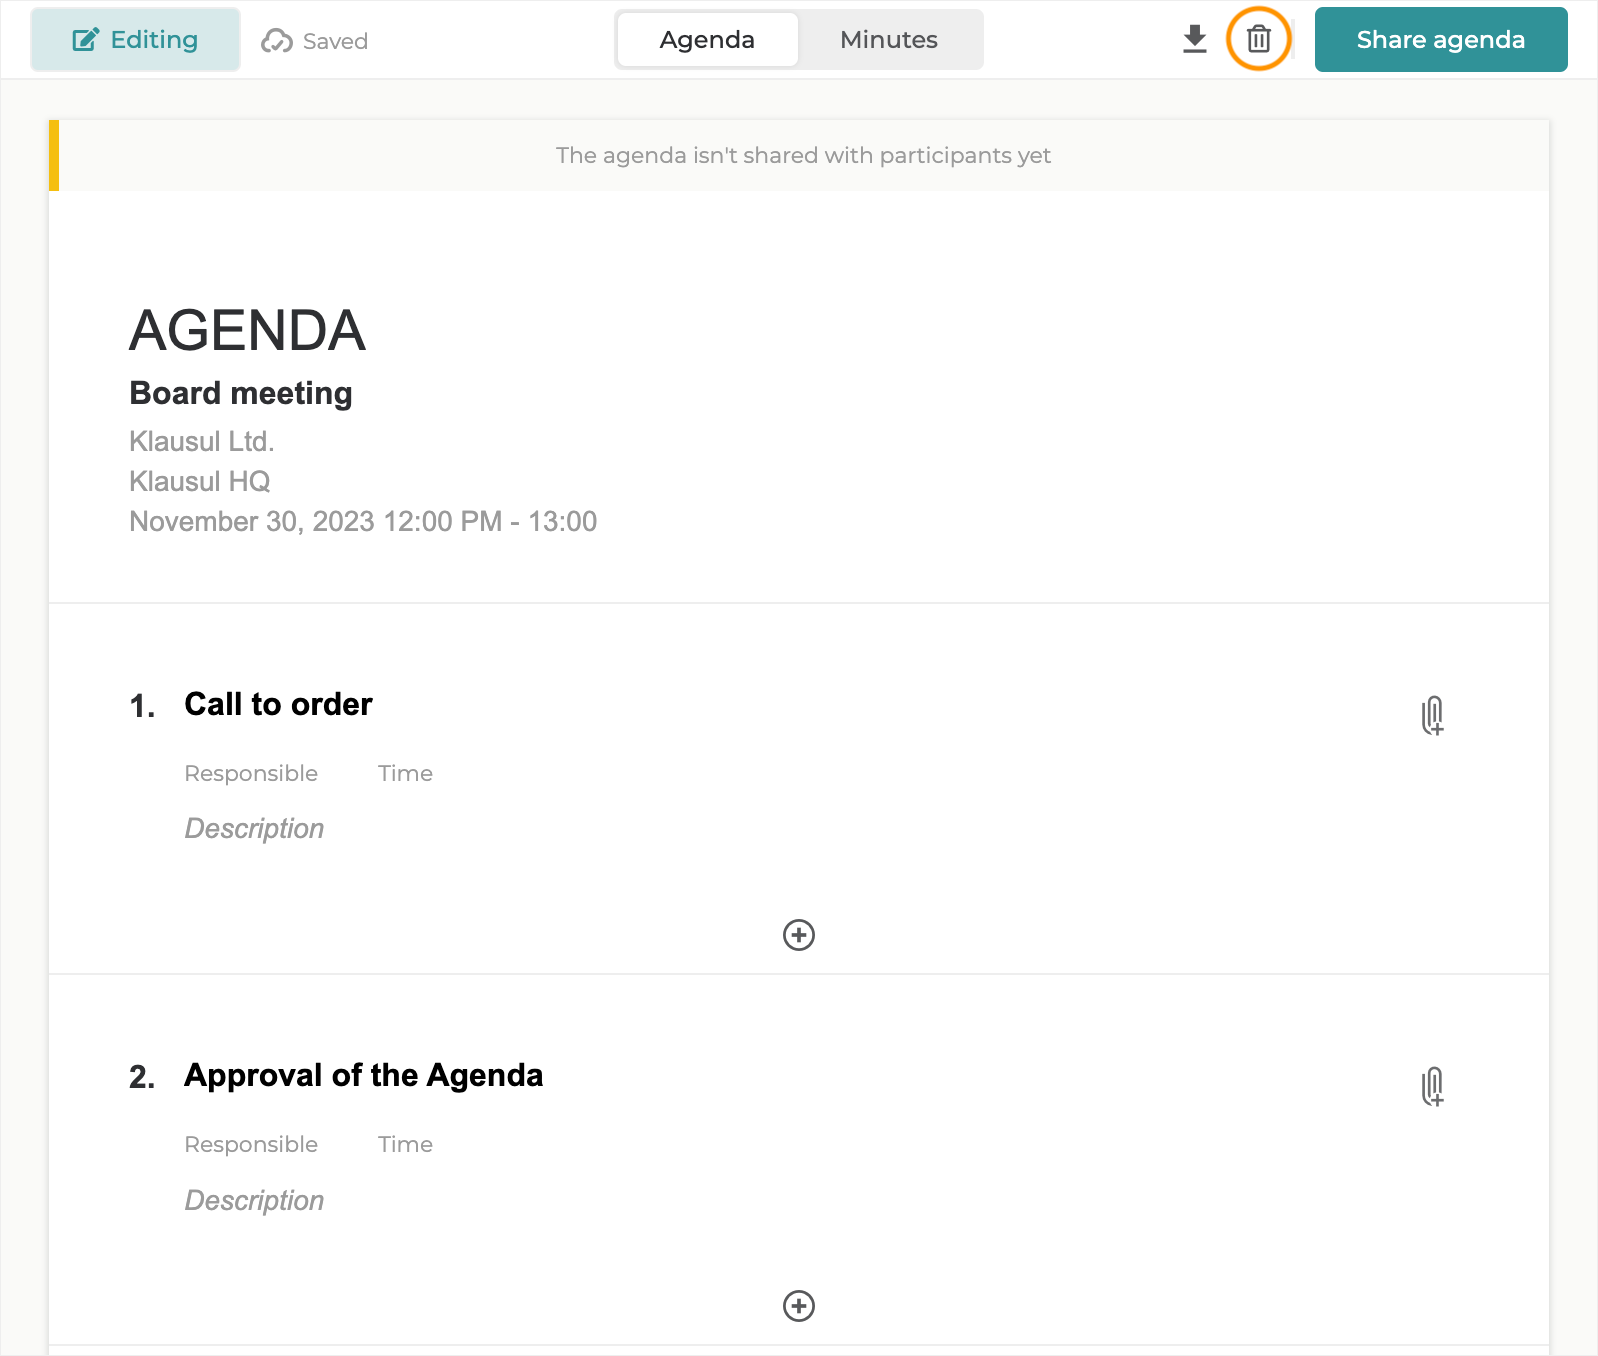
Task: Edit the Call to order title
Action: click(x=278, y=704)
